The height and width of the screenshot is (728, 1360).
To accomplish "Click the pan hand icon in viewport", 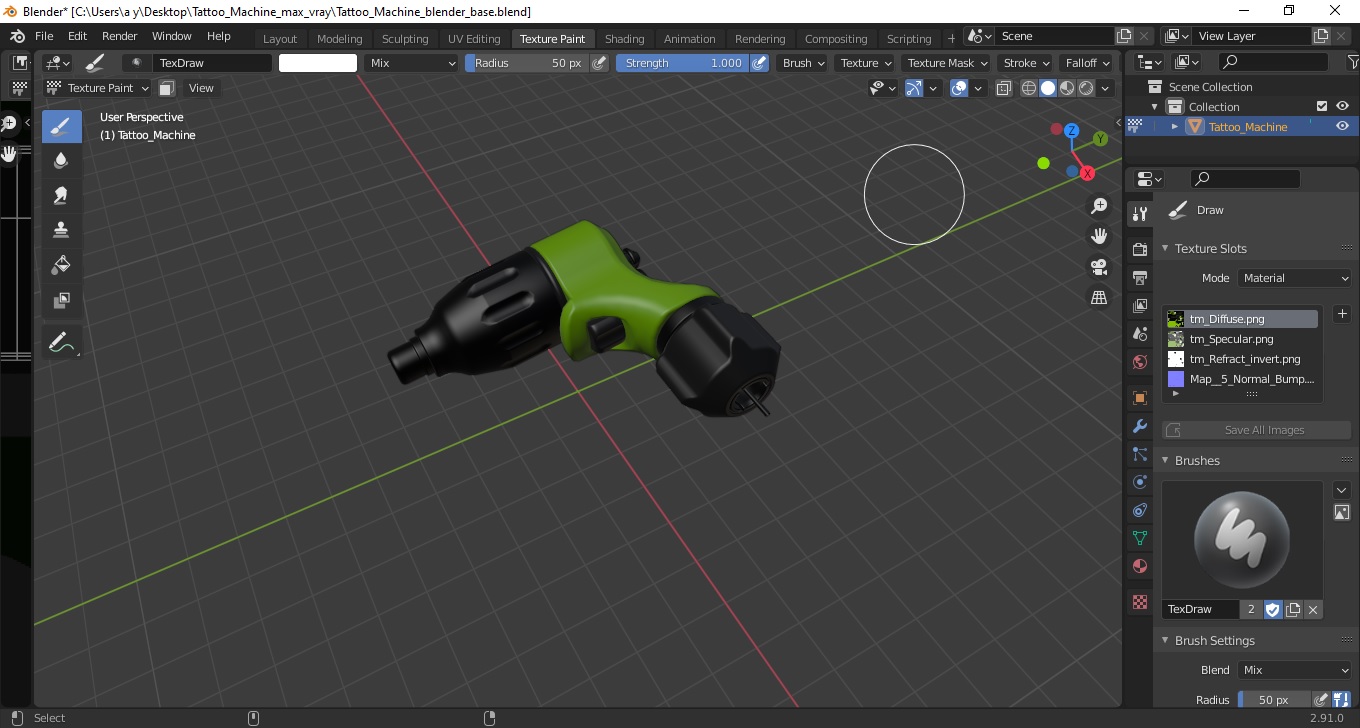I will [x=1099, y=236].
